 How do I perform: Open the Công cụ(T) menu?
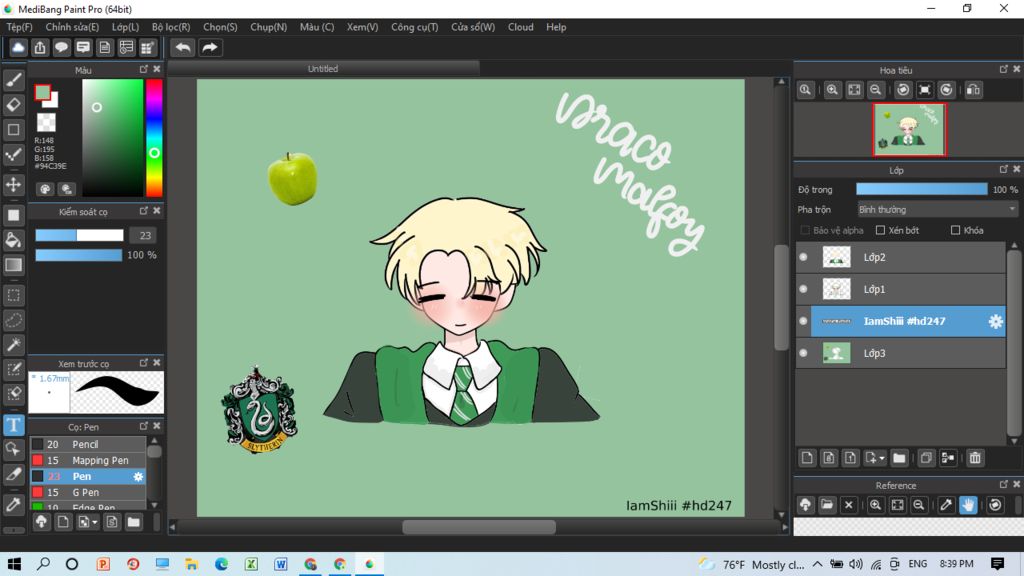click(415, 27)
